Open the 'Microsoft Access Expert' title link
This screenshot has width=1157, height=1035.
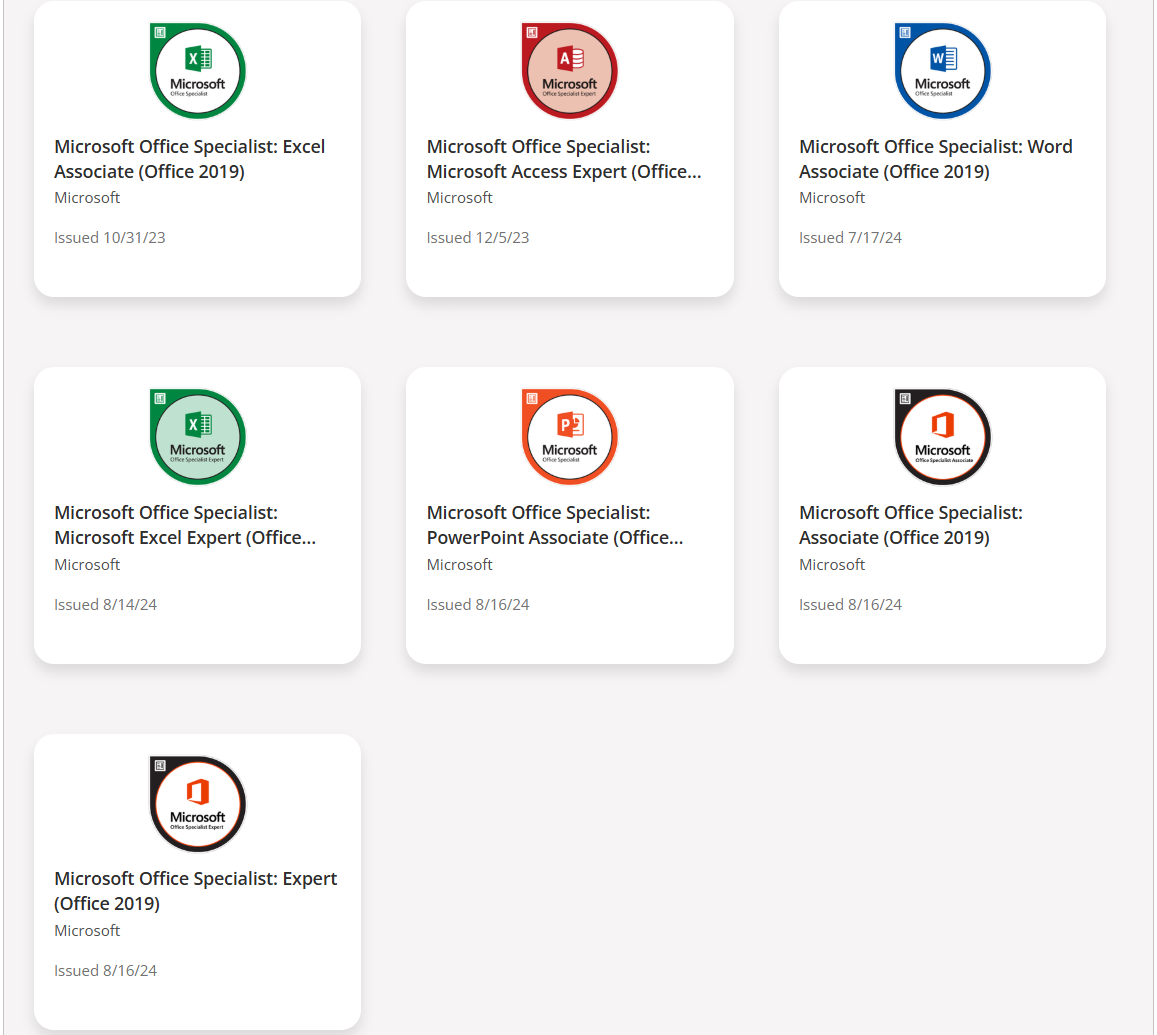pos(563,159)
